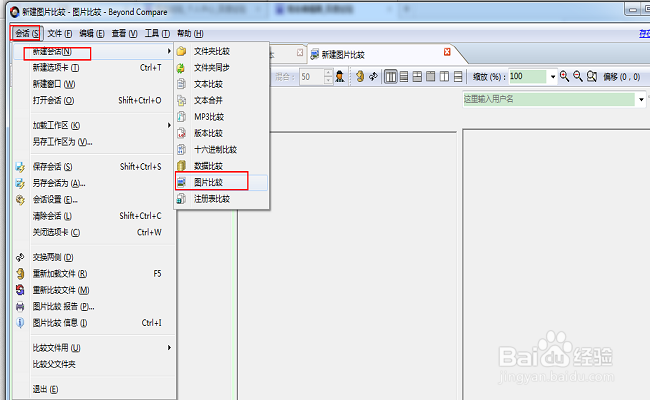650x400 pixels.
Task: Click 新建窗口 (W) menu entry
Action: [x=93, y=84]
